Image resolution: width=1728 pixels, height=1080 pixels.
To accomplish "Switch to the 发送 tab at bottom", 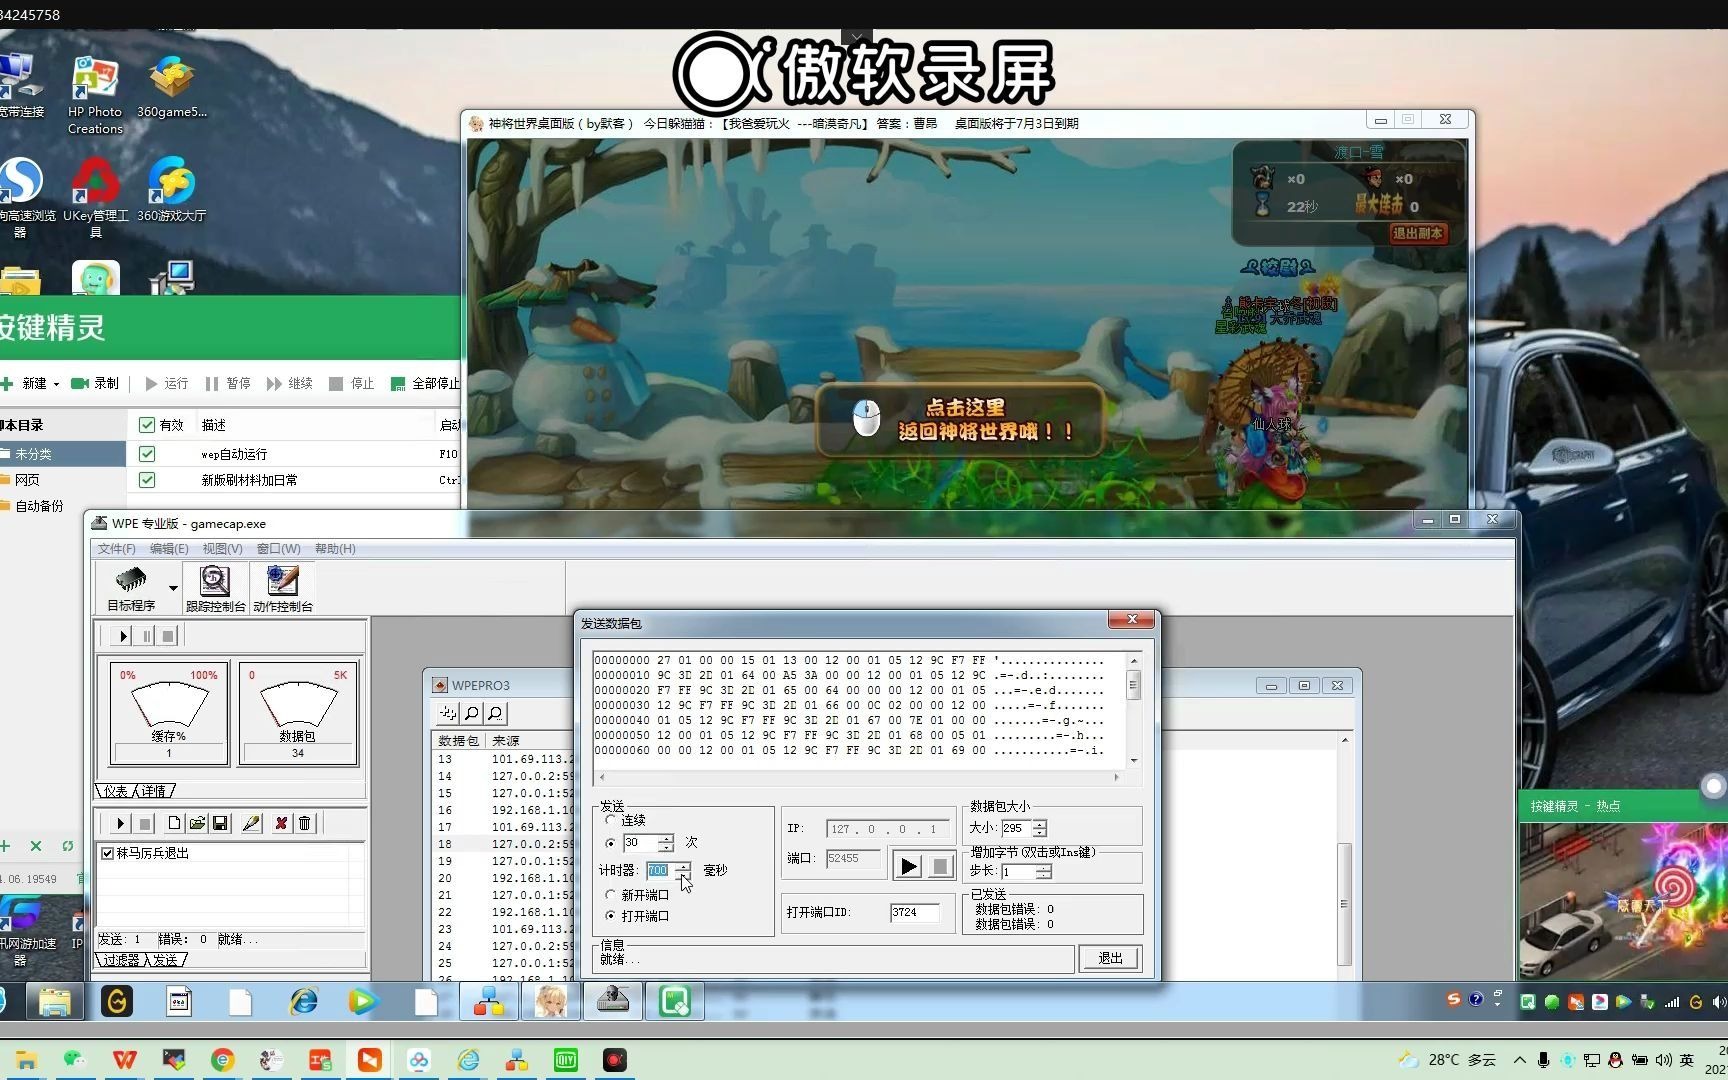I will [166, 960].
